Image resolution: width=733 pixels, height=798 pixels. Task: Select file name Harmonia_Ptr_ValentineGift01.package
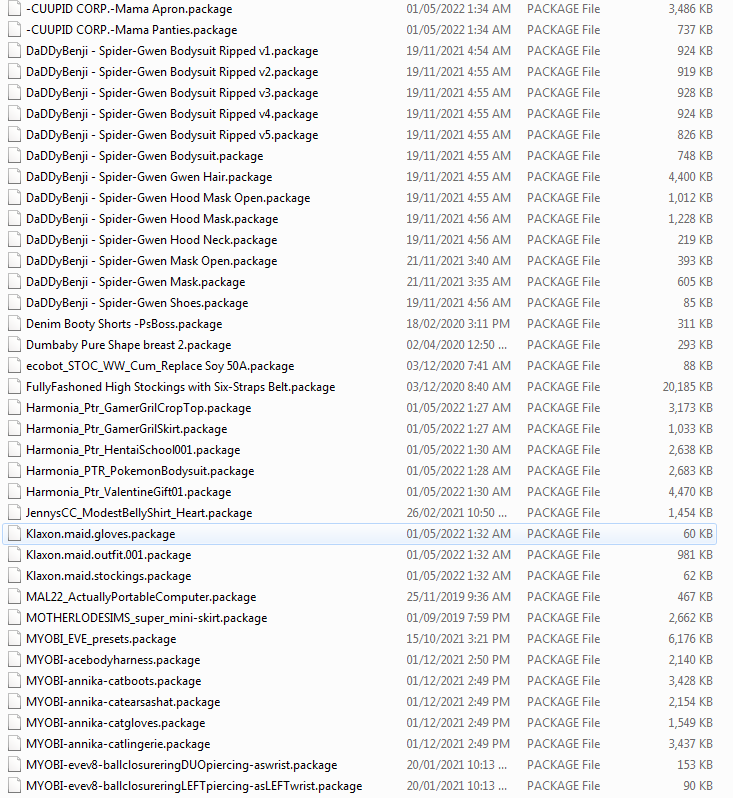click(x=128, y=492)
